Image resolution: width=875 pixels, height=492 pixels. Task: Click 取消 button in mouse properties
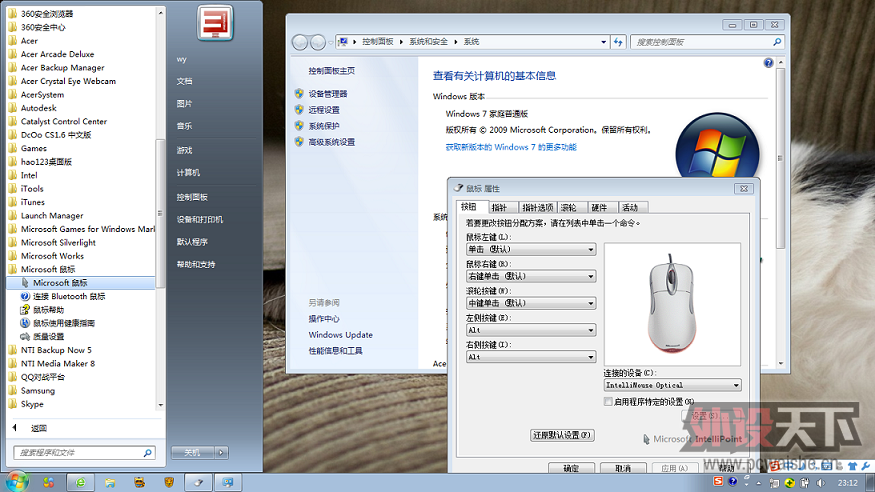(623, 468)
